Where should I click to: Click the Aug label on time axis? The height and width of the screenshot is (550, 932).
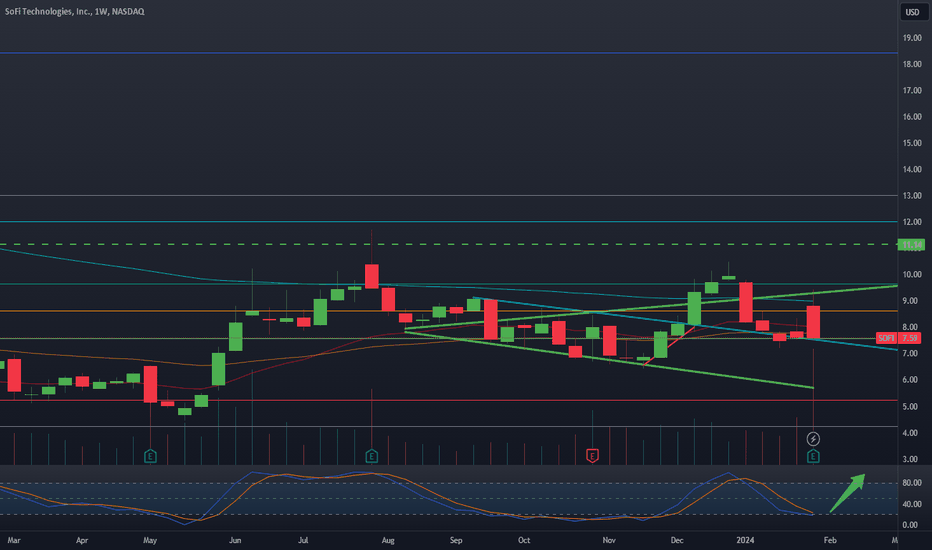click(x=388, y=540)
